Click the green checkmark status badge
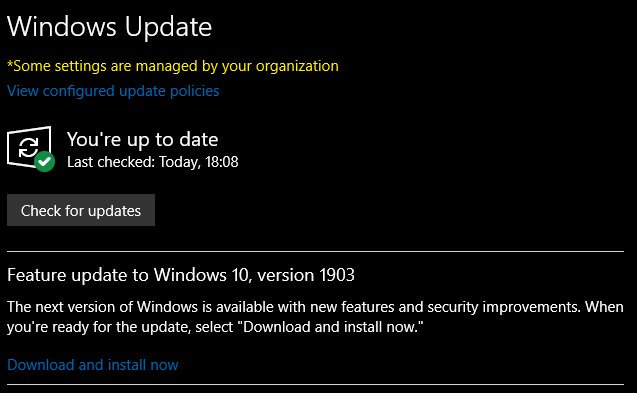 [x=44, y=161]
